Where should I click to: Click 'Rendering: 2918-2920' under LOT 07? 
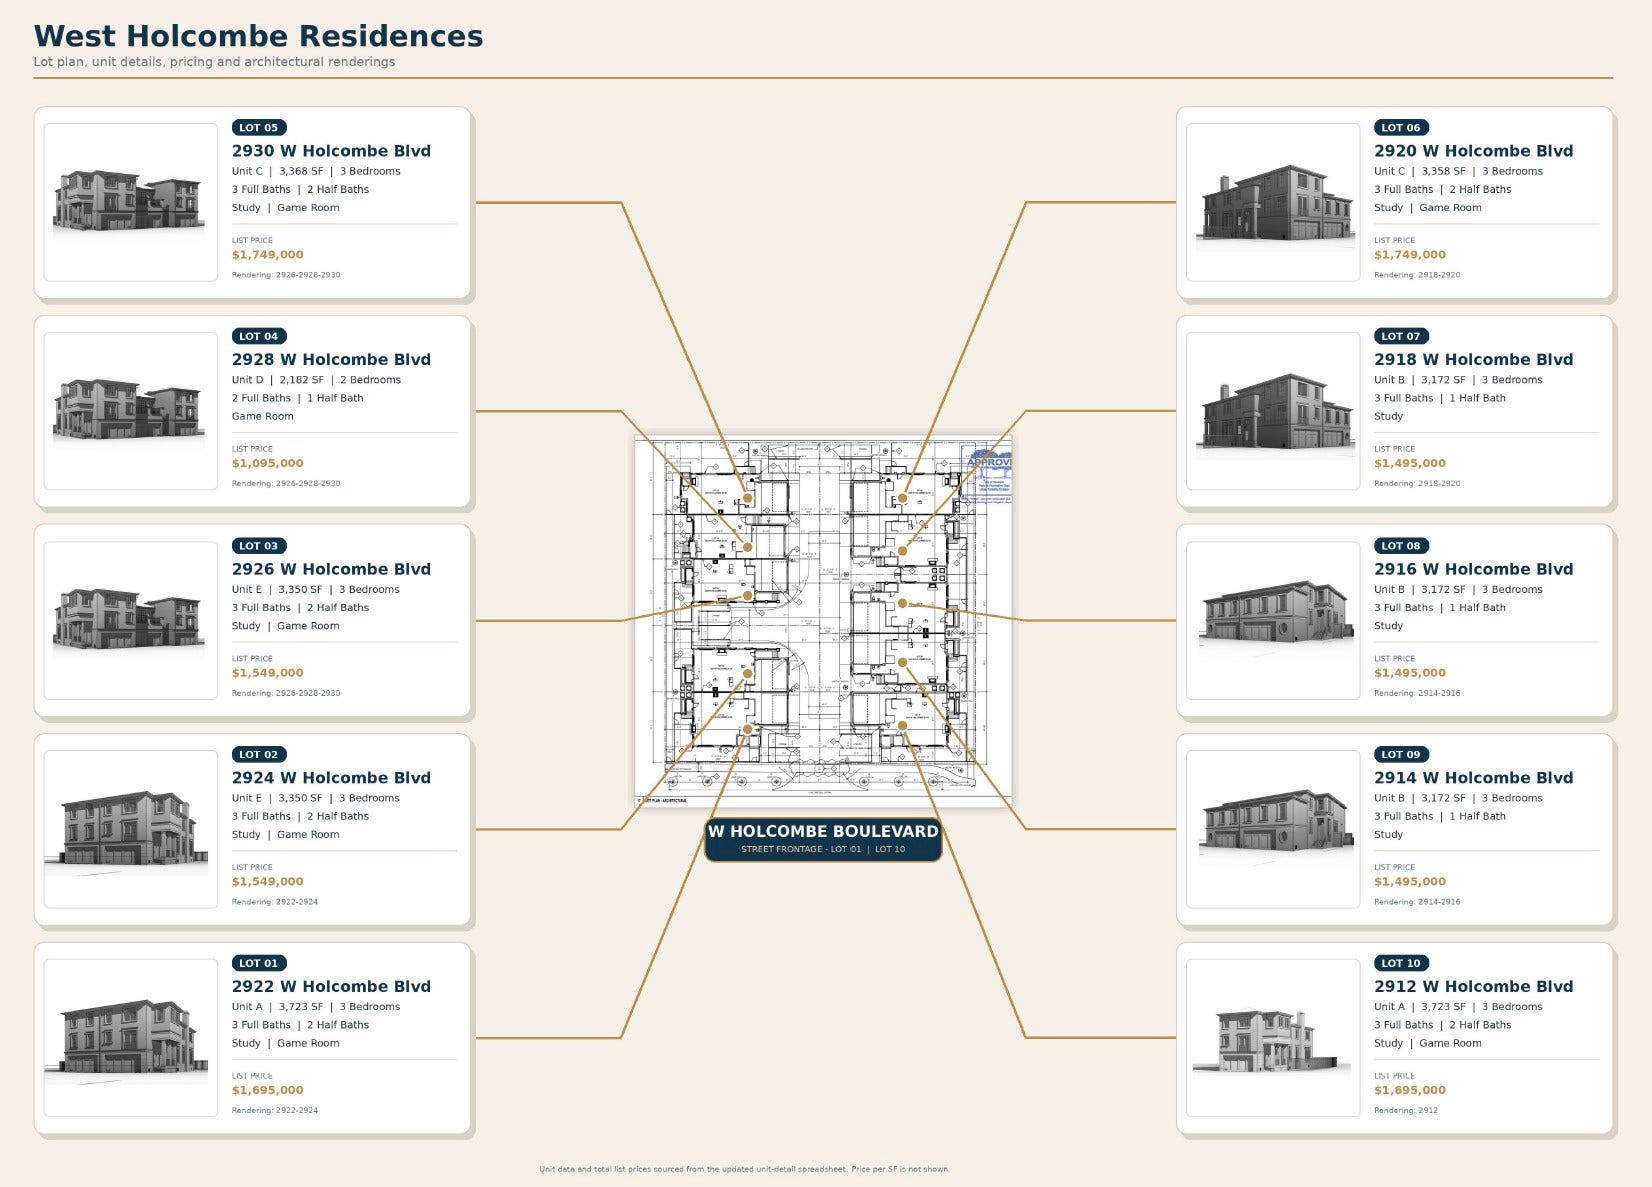(x=1417, y=483)
